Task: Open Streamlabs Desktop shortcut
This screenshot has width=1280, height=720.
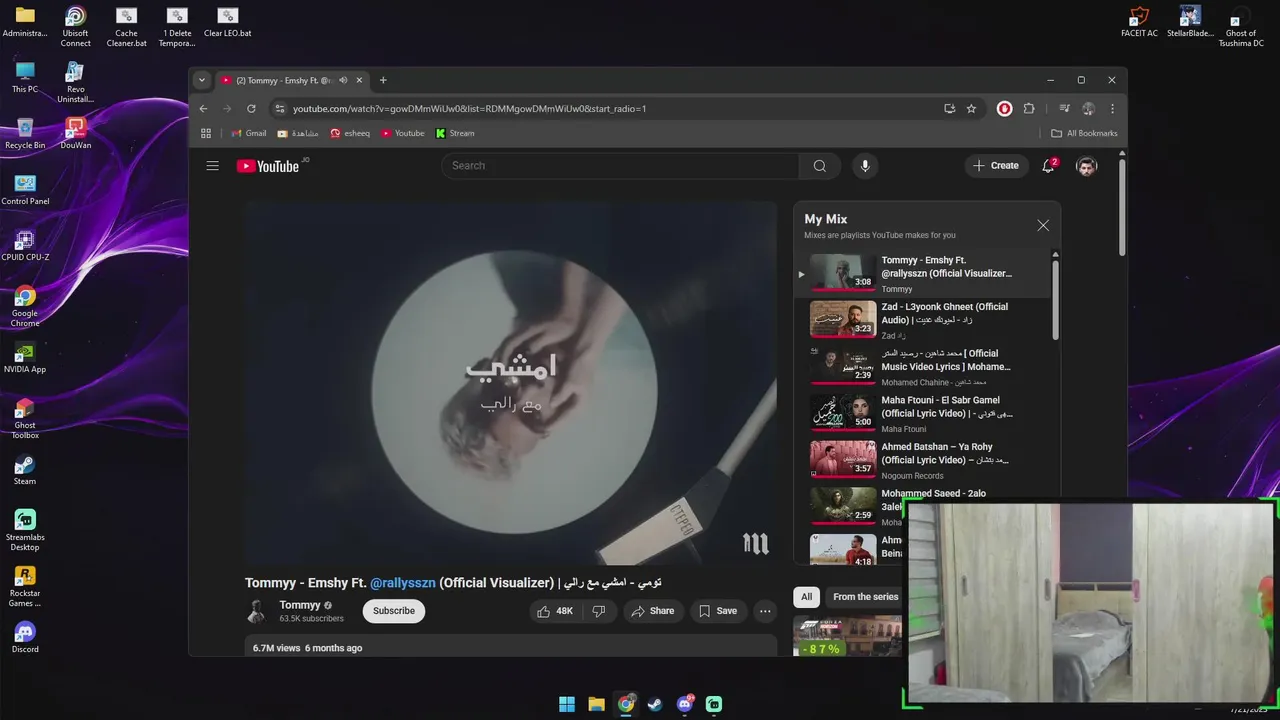Action: tap(25, 531)
